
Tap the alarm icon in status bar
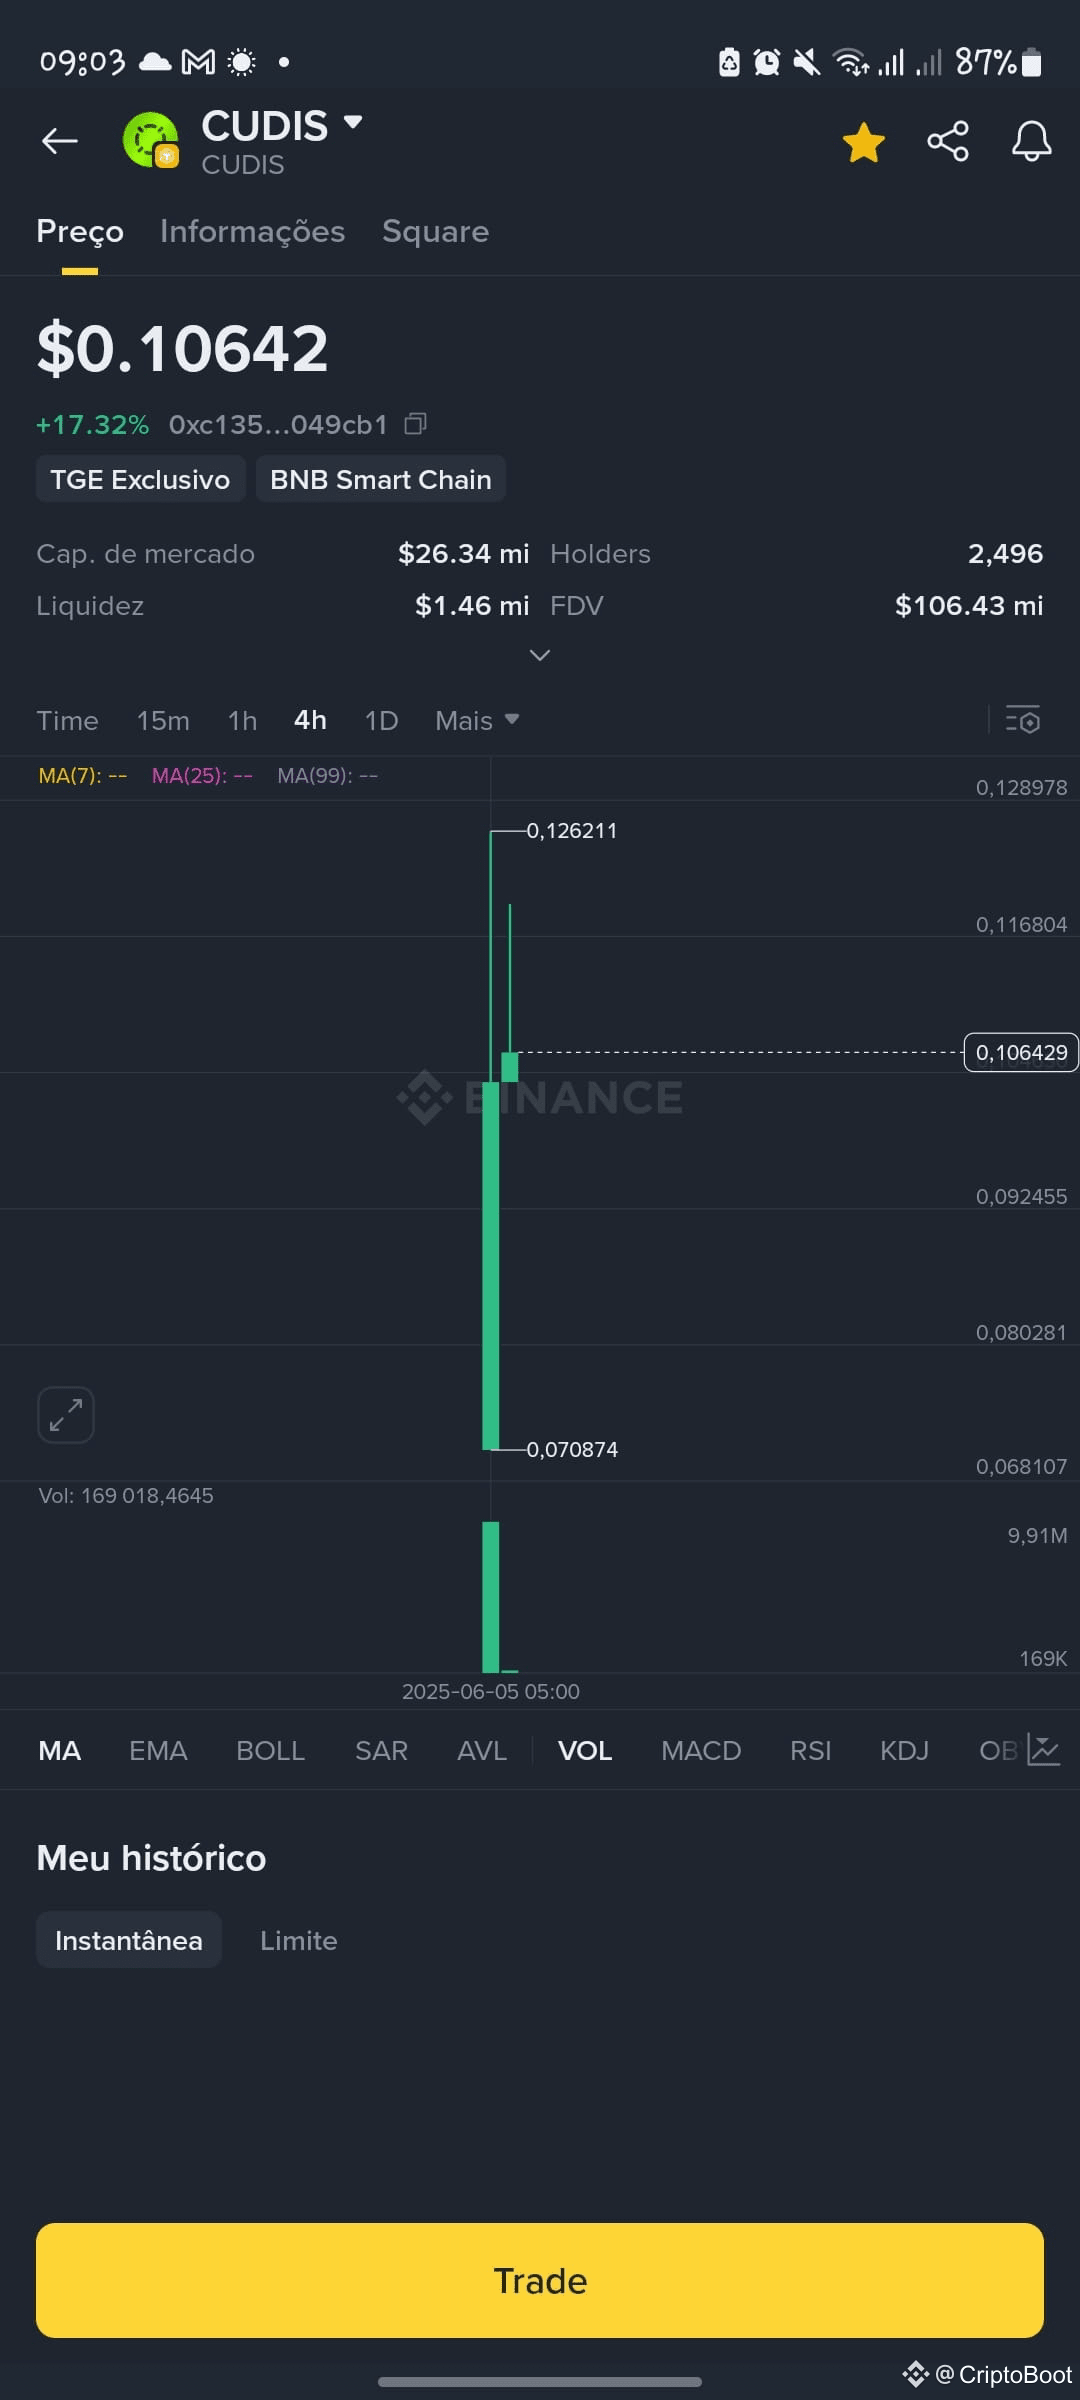click(767, 62)
